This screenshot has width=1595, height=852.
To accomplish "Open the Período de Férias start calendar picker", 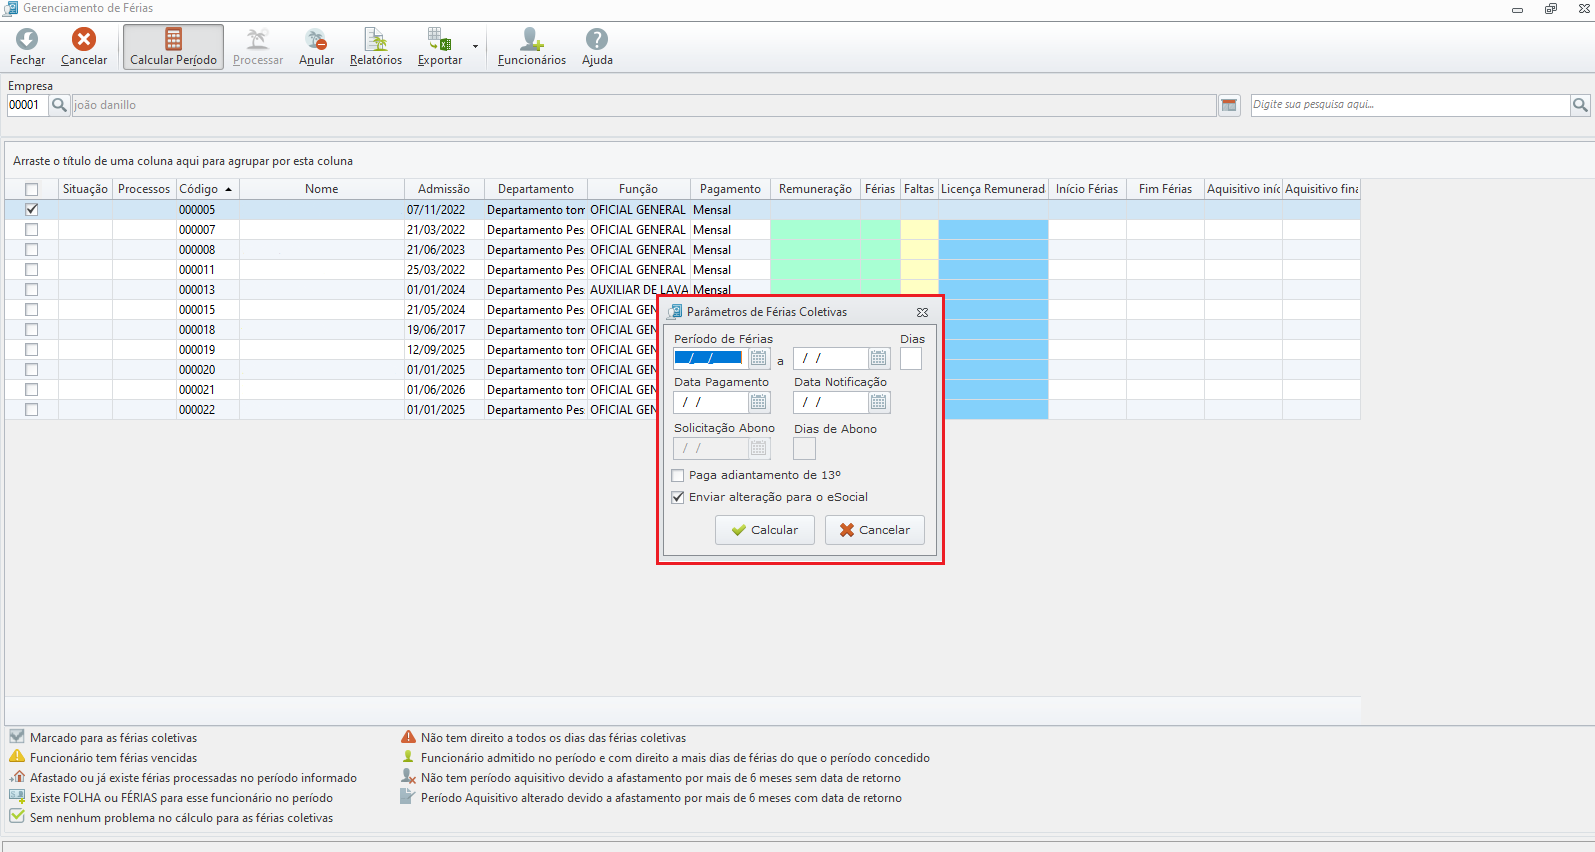I will (759, 358).
